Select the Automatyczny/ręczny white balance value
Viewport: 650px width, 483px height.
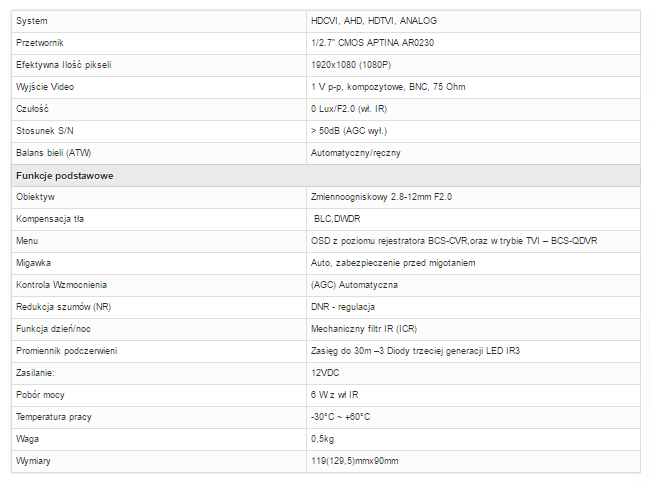click(356, 153)
